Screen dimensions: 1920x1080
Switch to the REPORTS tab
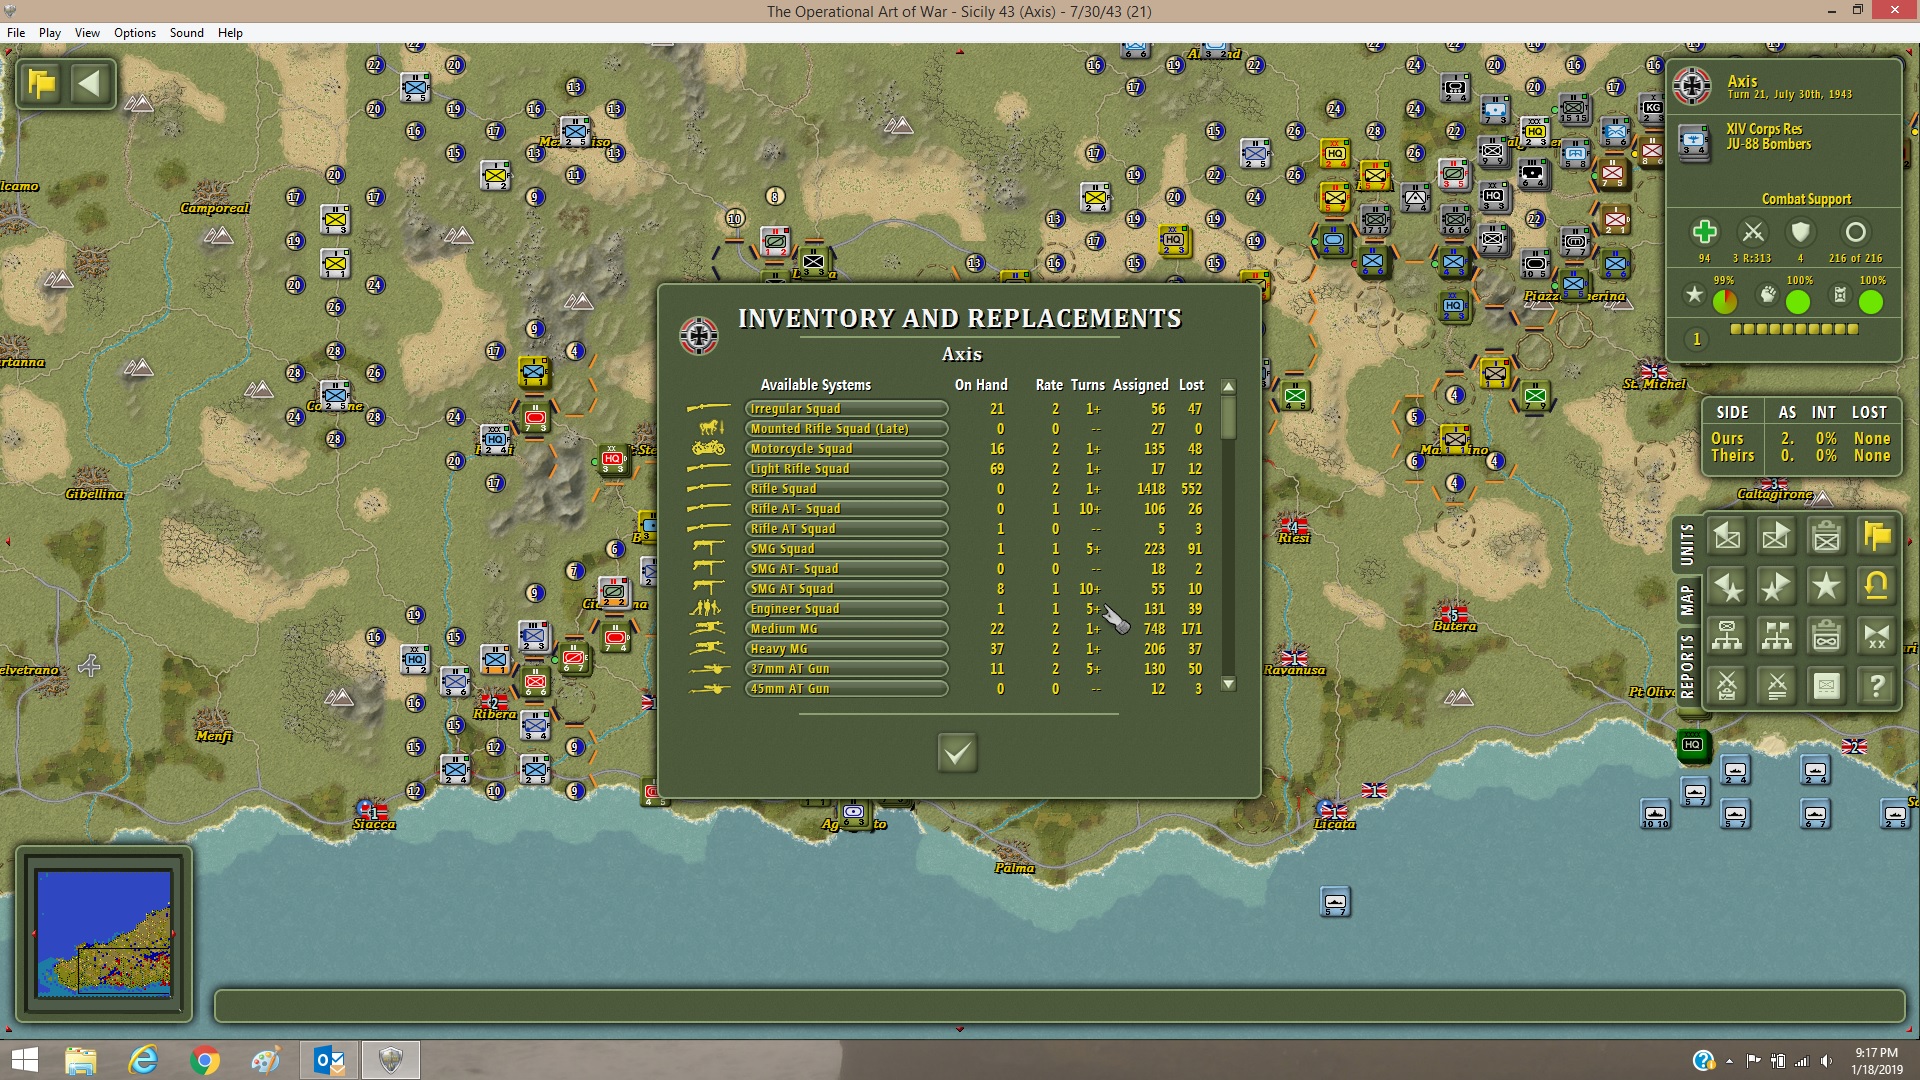point(1687,666)
